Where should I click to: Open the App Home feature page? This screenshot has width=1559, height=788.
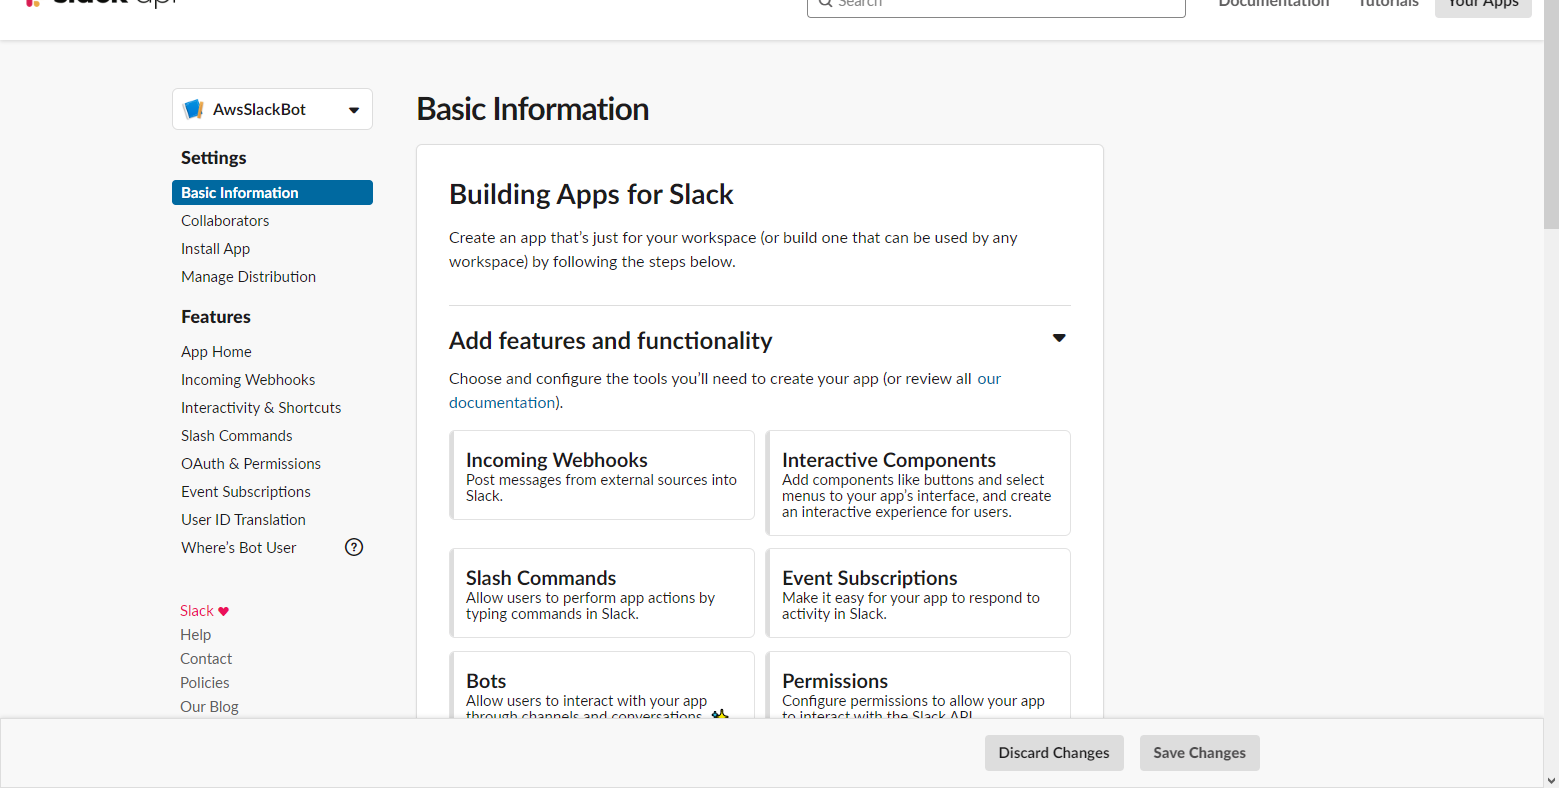point(216,351)
